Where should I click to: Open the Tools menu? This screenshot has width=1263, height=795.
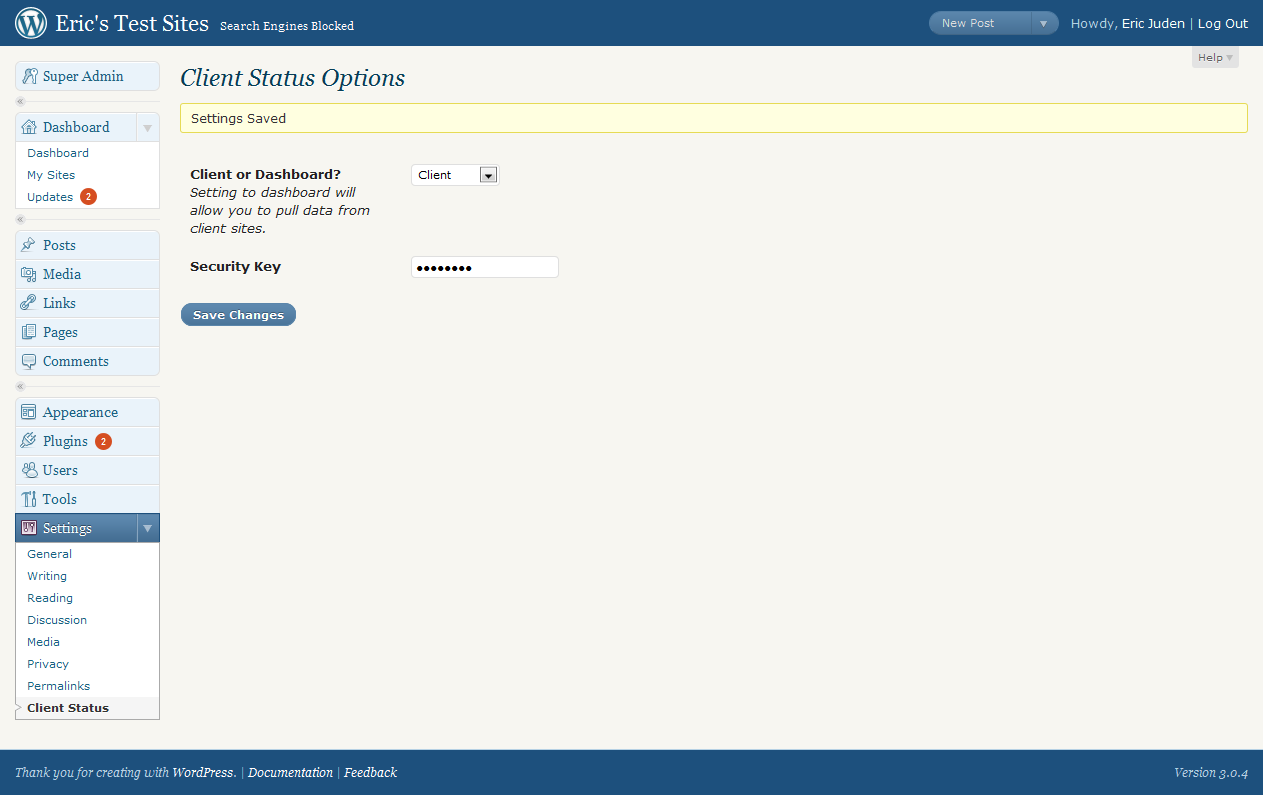pos(87,499)
